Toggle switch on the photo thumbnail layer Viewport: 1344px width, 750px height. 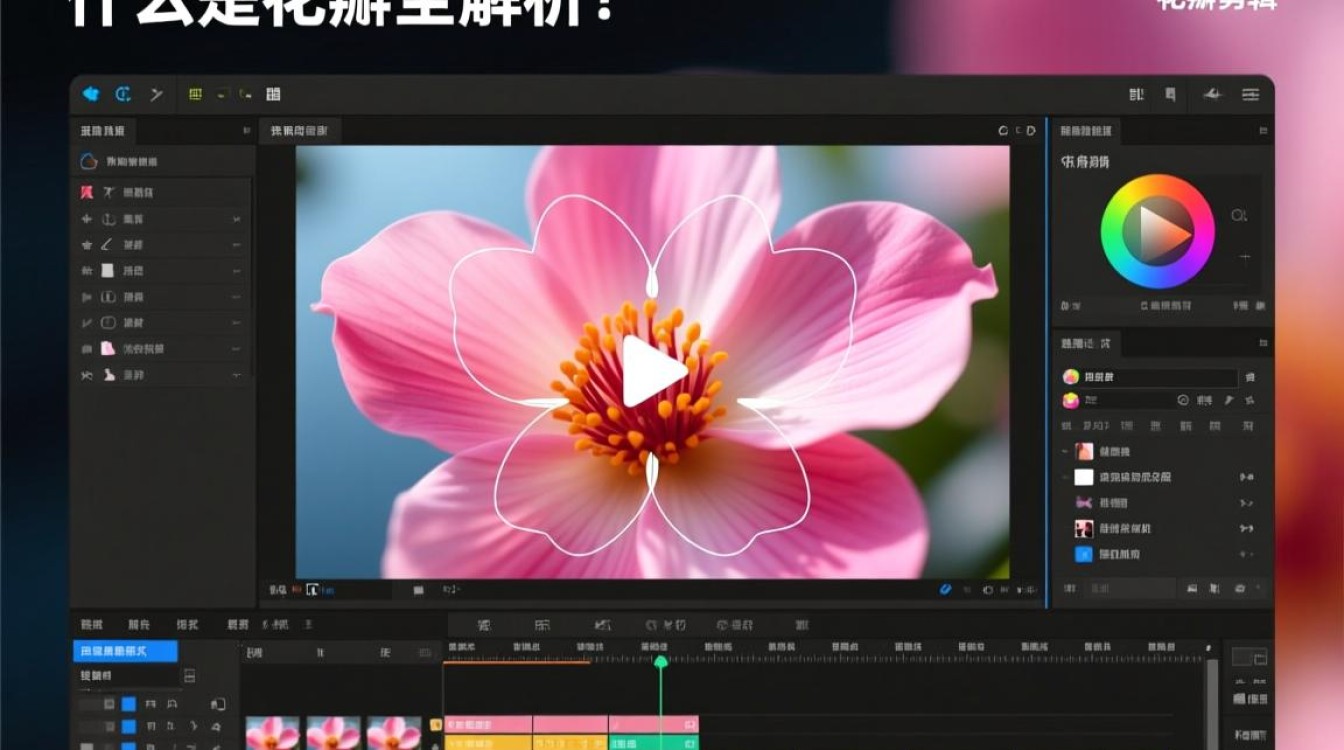pyautogui.click(x=1247, y=528)
